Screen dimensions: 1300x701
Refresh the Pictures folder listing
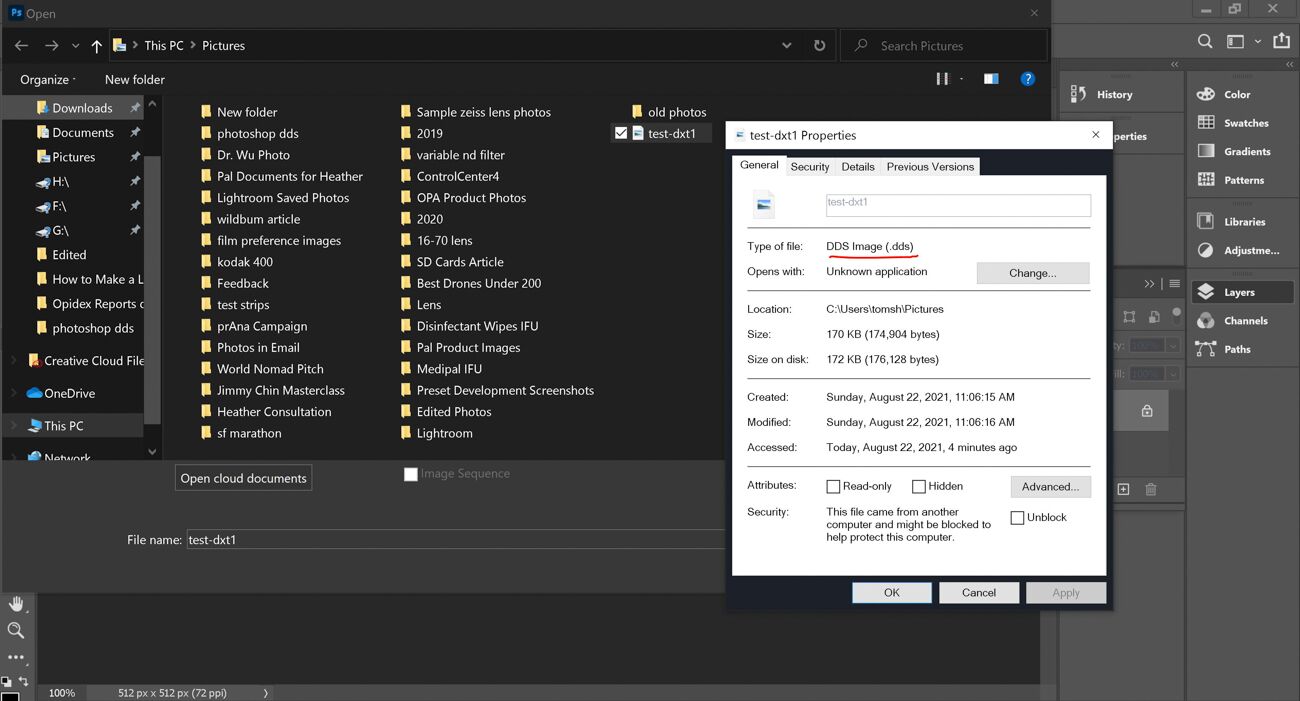click(x=820, y=46)
